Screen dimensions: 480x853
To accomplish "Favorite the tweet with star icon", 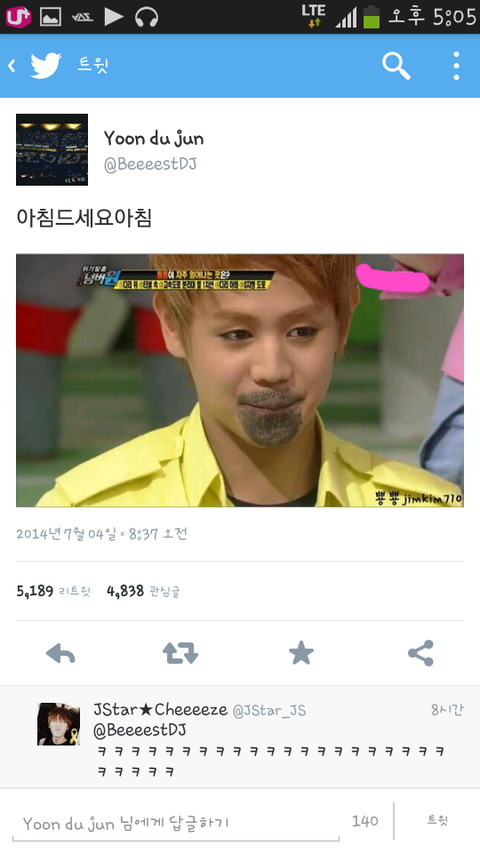I will (301, 652).
